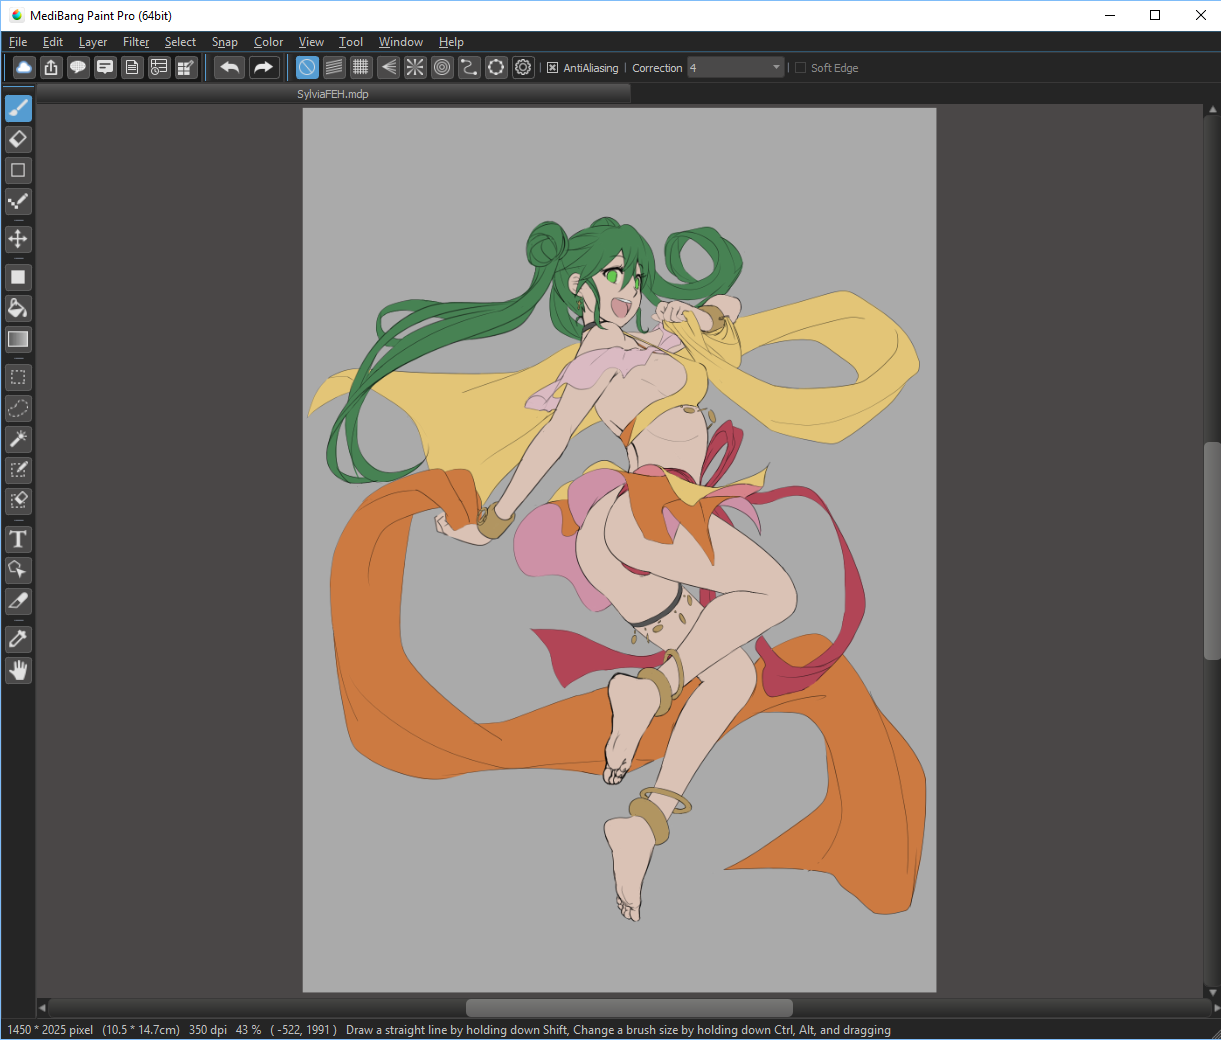The image size is (1221, 1040).
Task: Select the Gradient tool
Action: tap(18, 339)
